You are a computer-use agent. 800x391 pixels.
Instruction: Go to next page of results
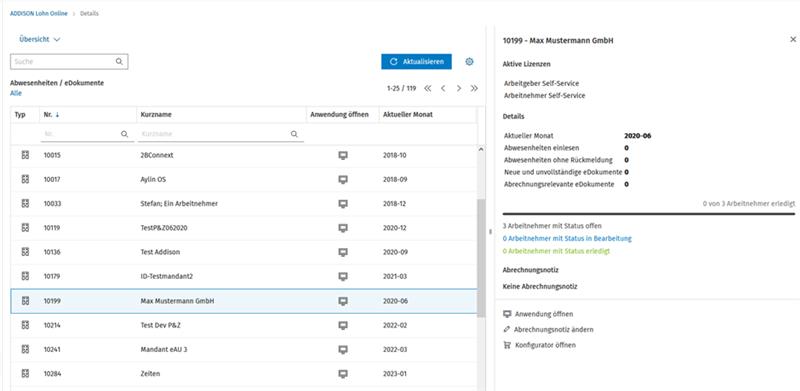[459, 88]
